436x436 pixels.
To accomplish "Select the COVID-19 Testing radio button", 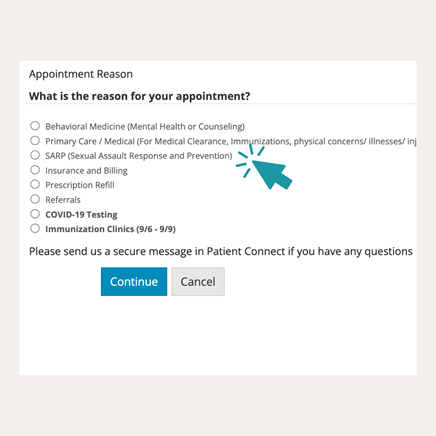I will pyautogui.click(x=35, y=214).
